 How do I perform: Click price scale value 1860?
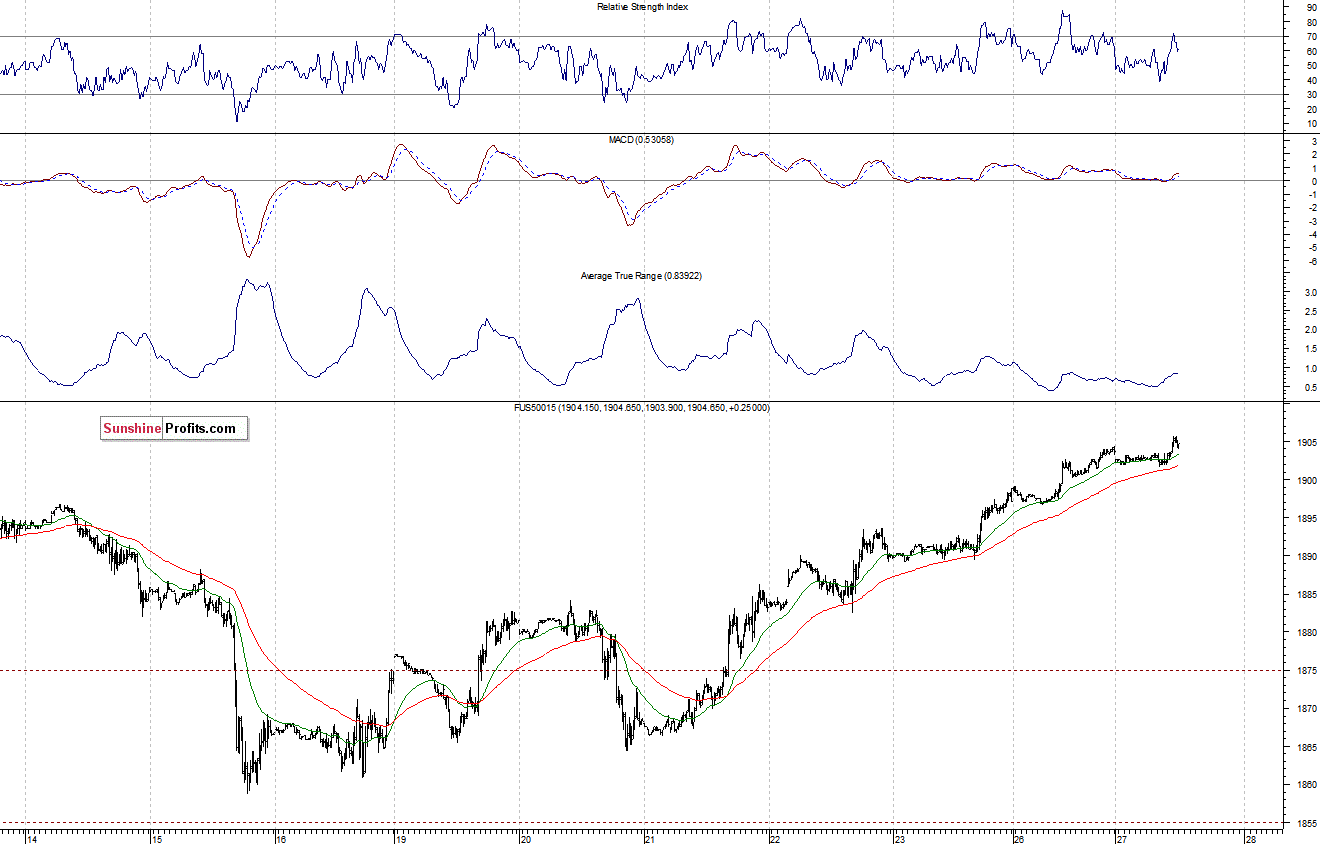(1306, 785)
